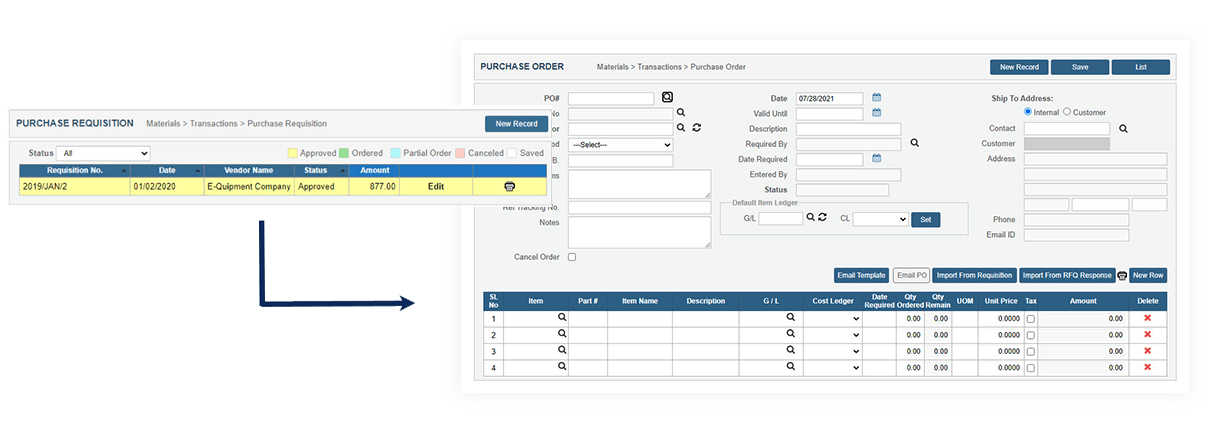This screenshot has width=1231, height=443.
Task: Click into the PO# input field
Action: 611,98
